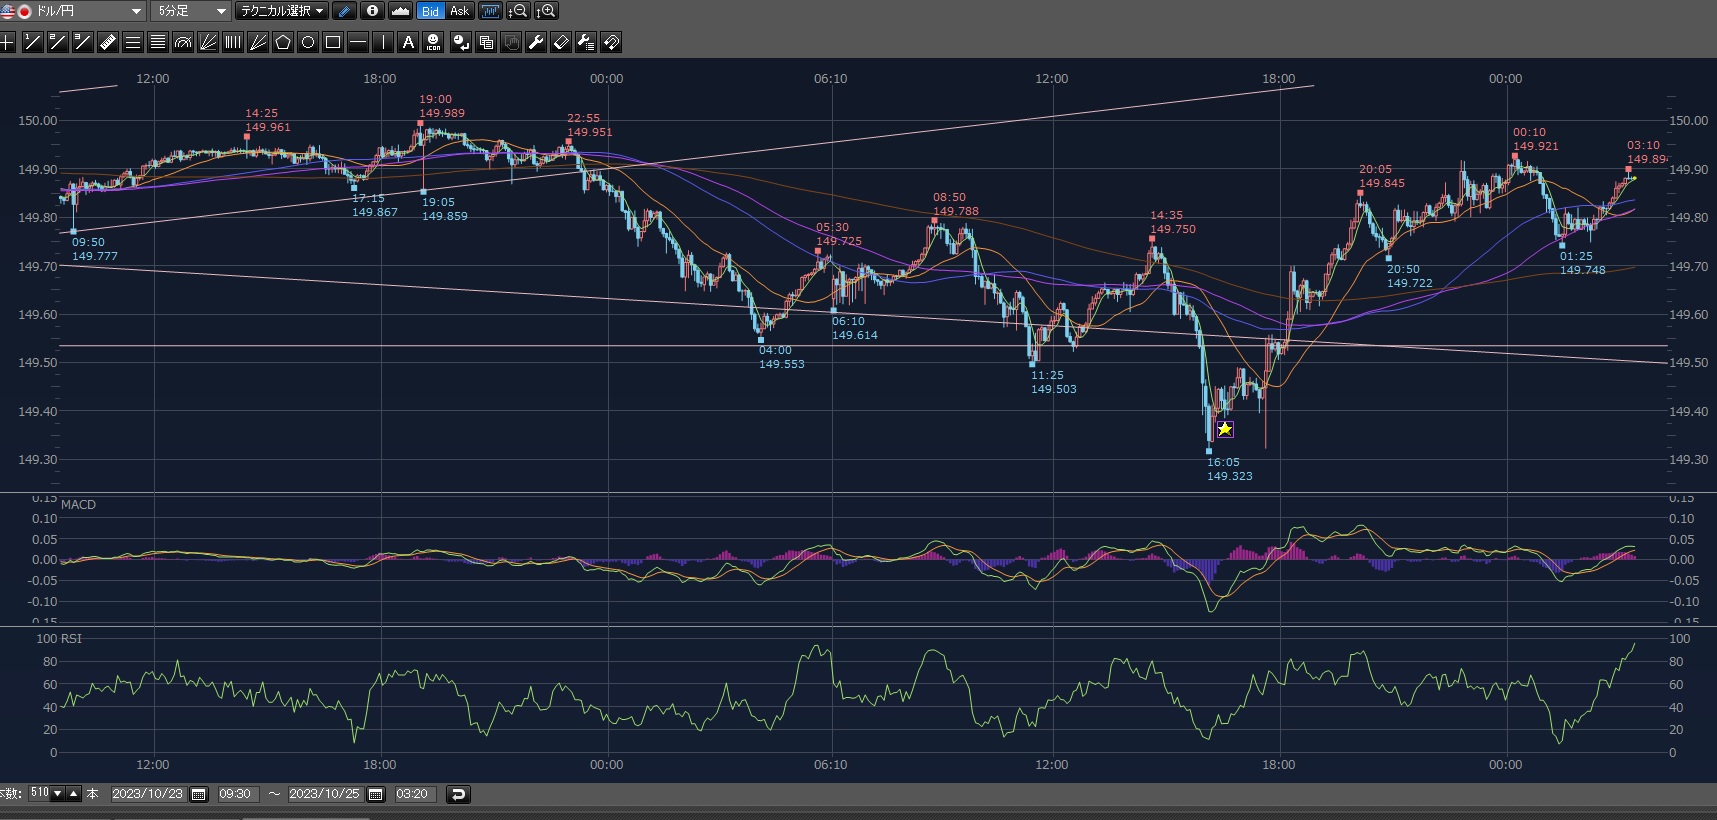Select the horizontal line drawing tool

click(358, 42)
